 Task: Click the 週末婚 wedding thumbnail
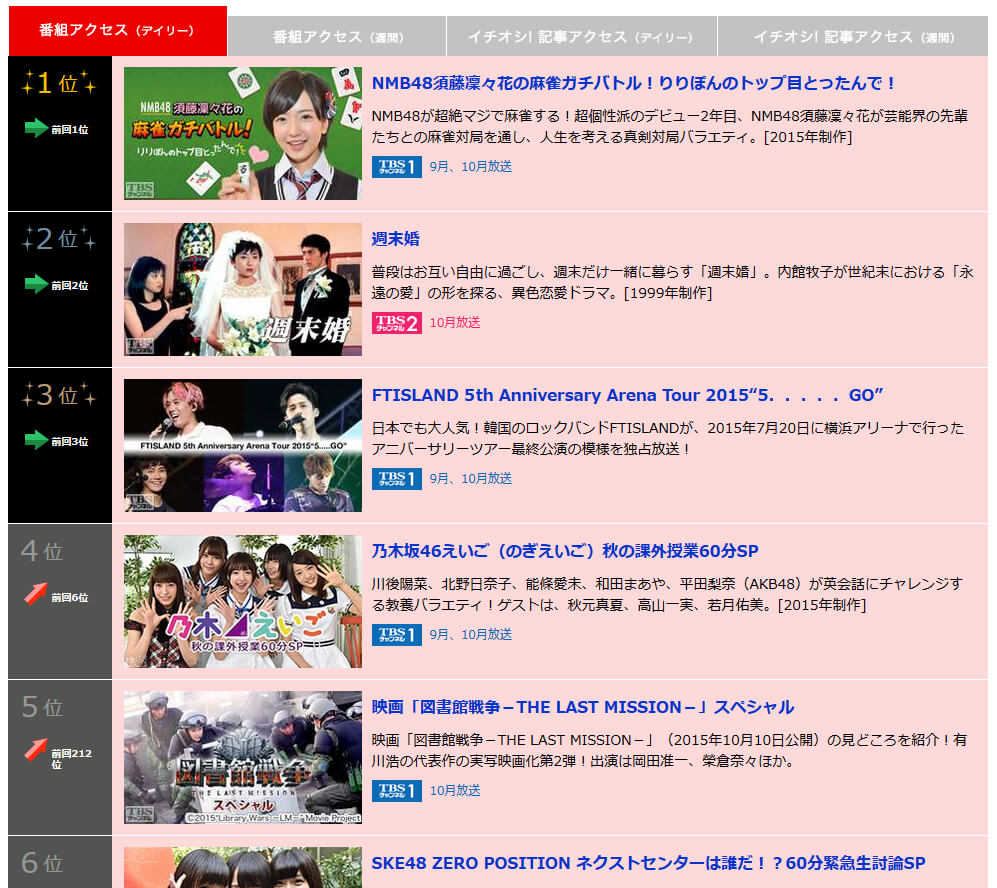tap(243, 289)
